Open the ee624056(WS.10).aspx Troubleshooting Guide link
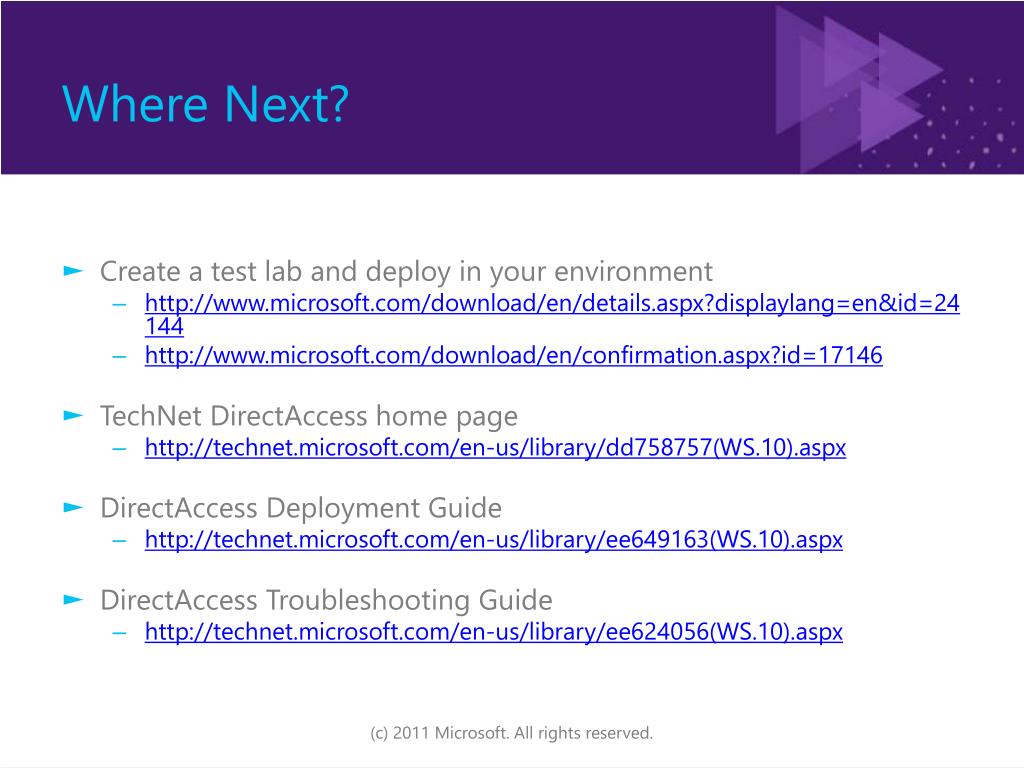The height and width of the screenshot is (768, 1024). [494, 632]
